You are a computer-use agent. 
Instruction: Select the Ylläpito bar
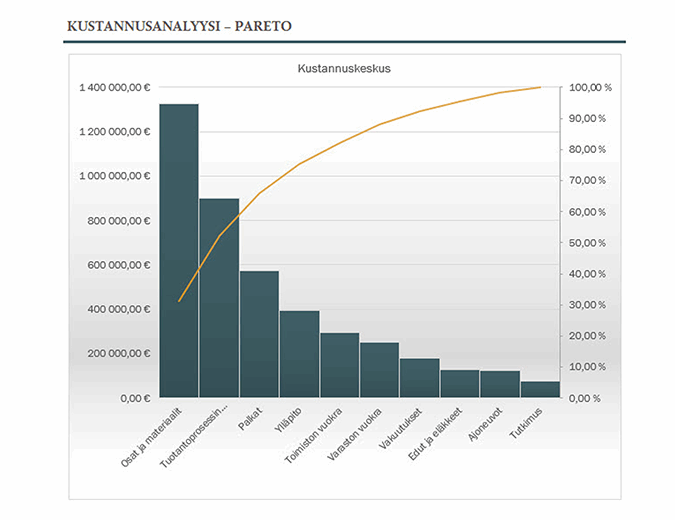299,354
